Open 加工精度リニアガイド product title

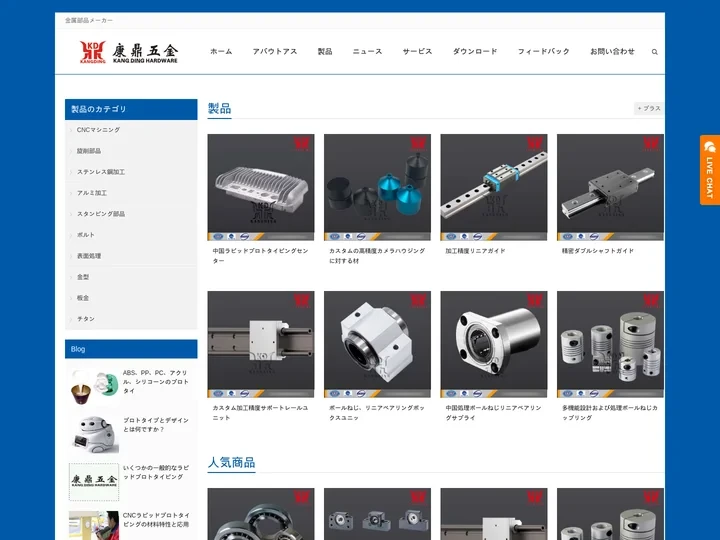tap(475, 251)
